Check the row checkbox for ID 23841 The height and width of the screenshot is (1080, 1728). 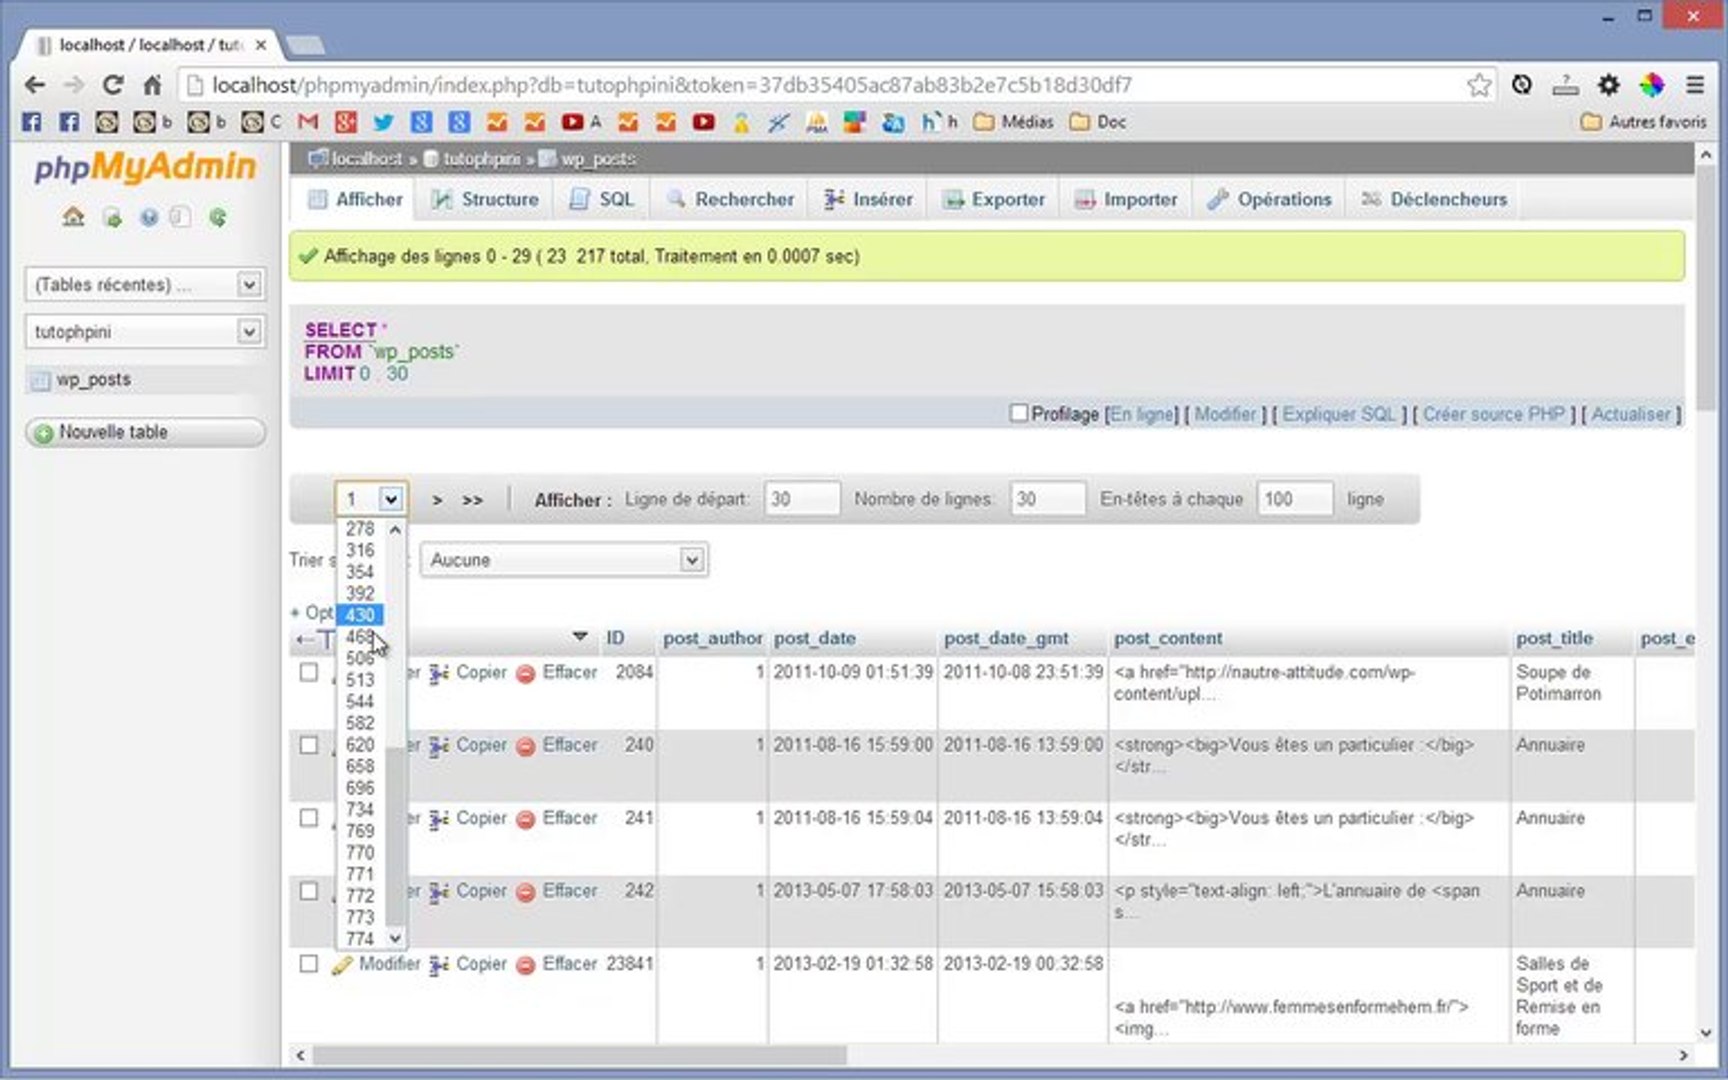click(309, 964)
